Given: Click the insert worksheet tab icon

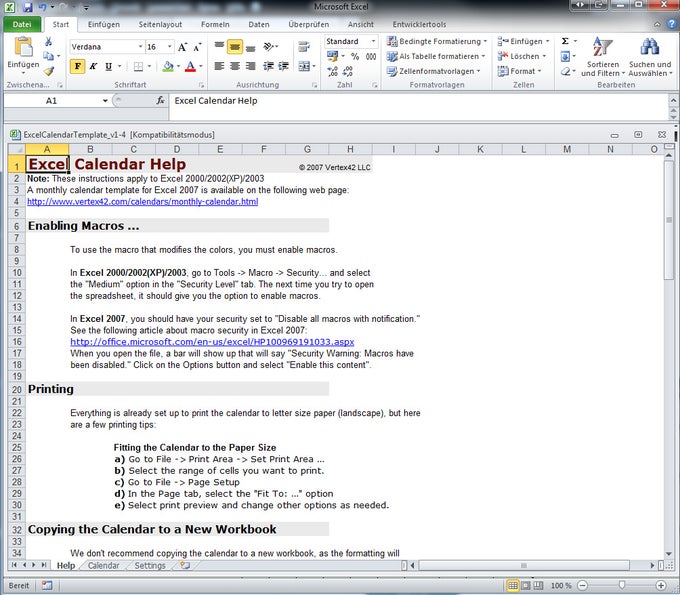Looking at the screenshot, I should tap(185, 565).
